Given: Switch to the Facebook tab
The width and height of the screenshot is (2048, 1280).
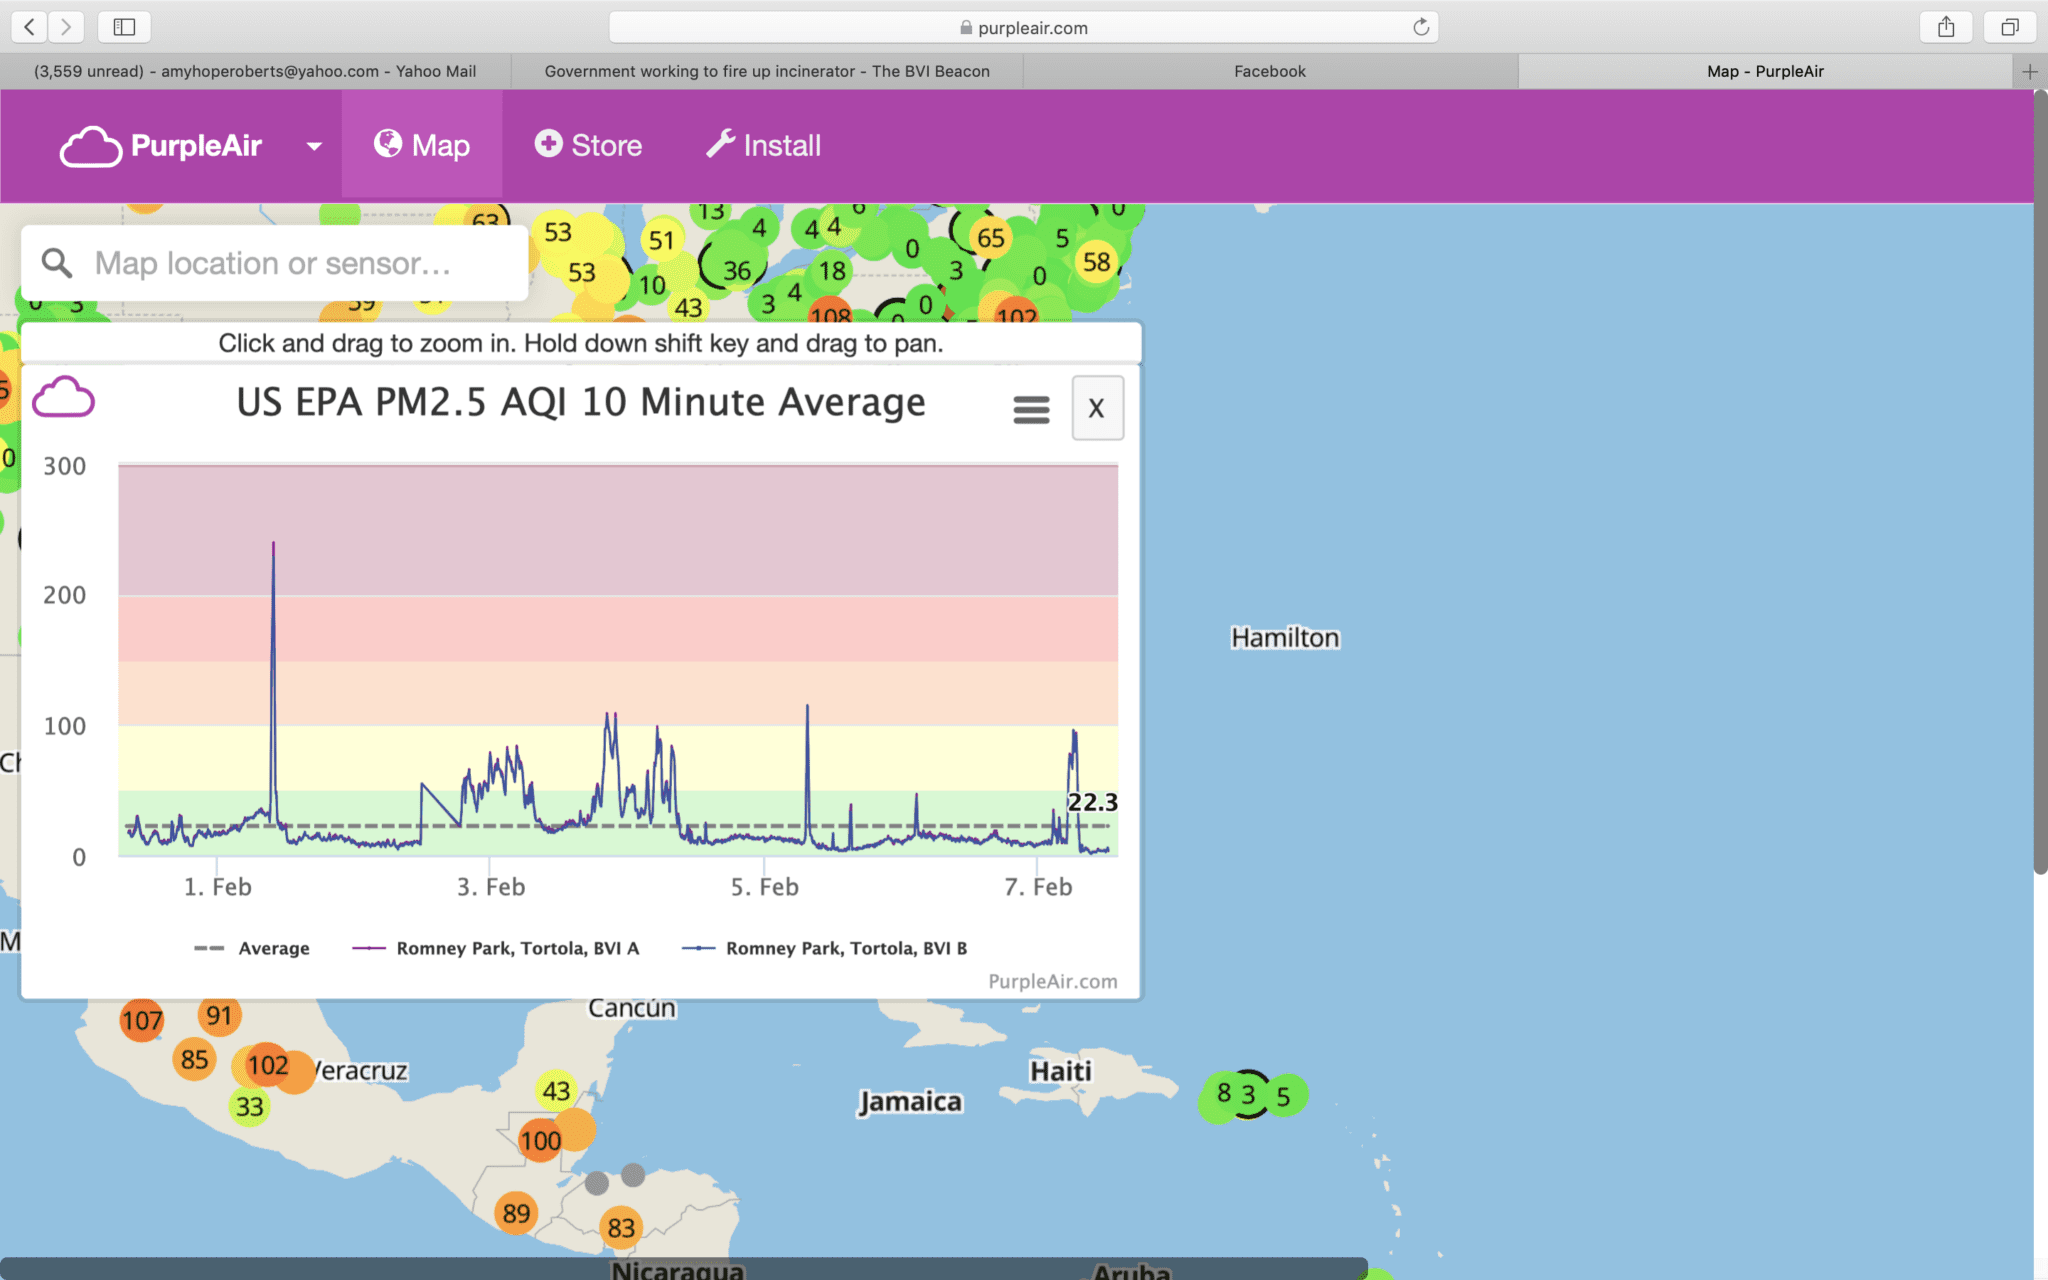Looking at the screenshot, I should click(x=1270, y=71).
